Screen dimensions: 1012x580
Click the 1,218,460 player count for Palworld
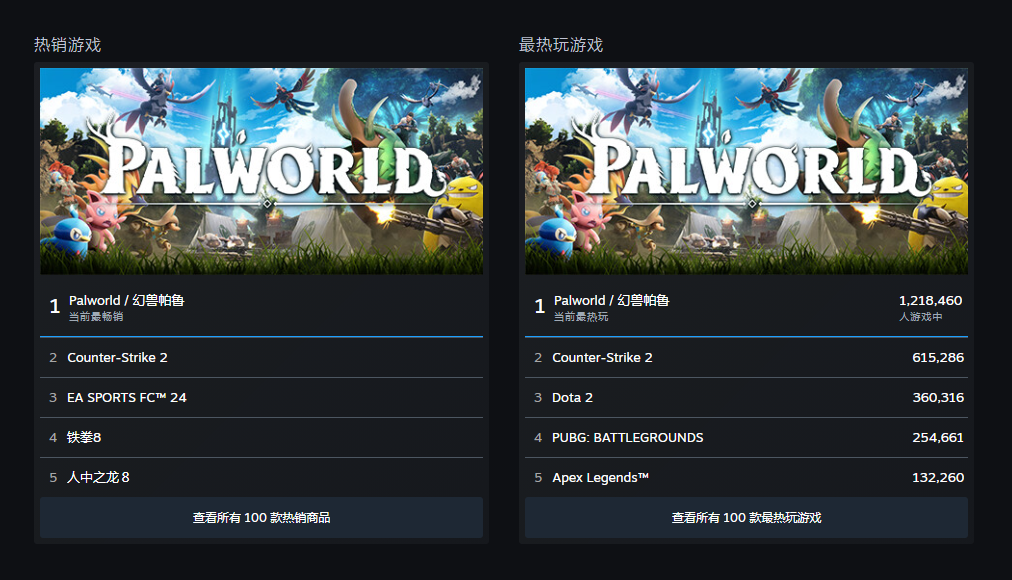click(x=930, y=301)
